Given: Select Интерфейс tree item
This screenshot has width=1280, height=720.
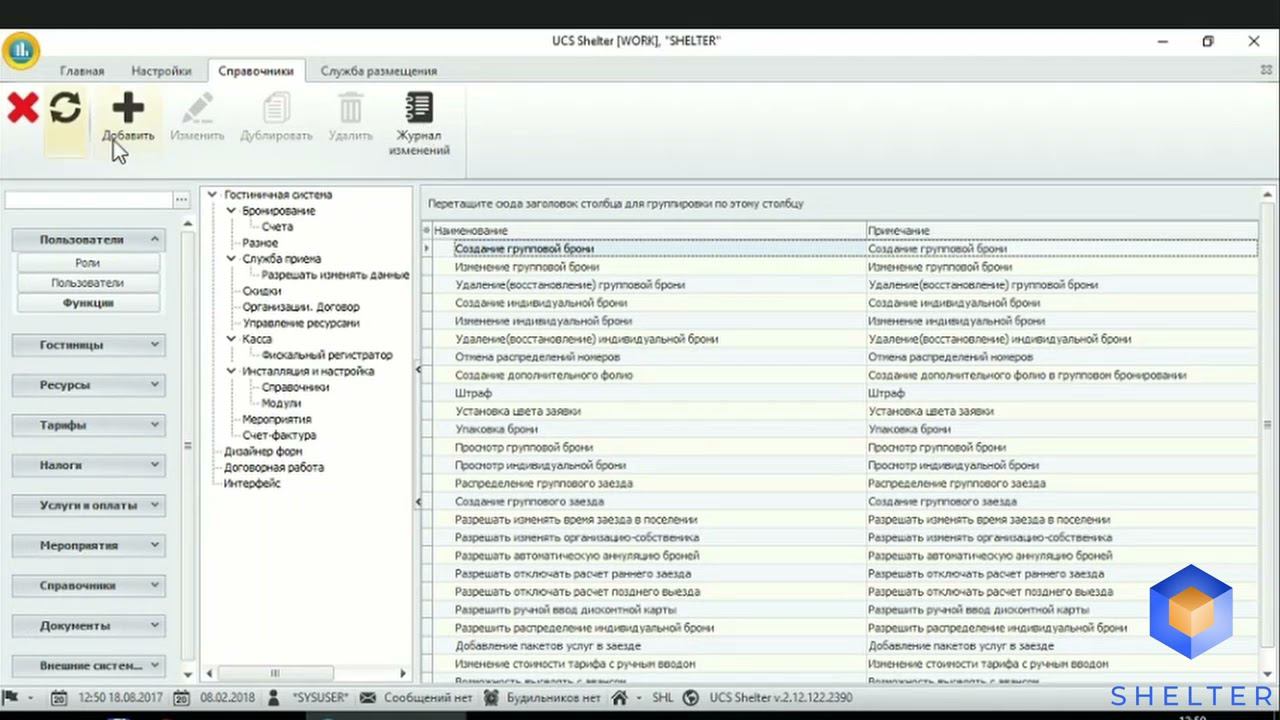Looking at the screenshot, I should point(252,483).
